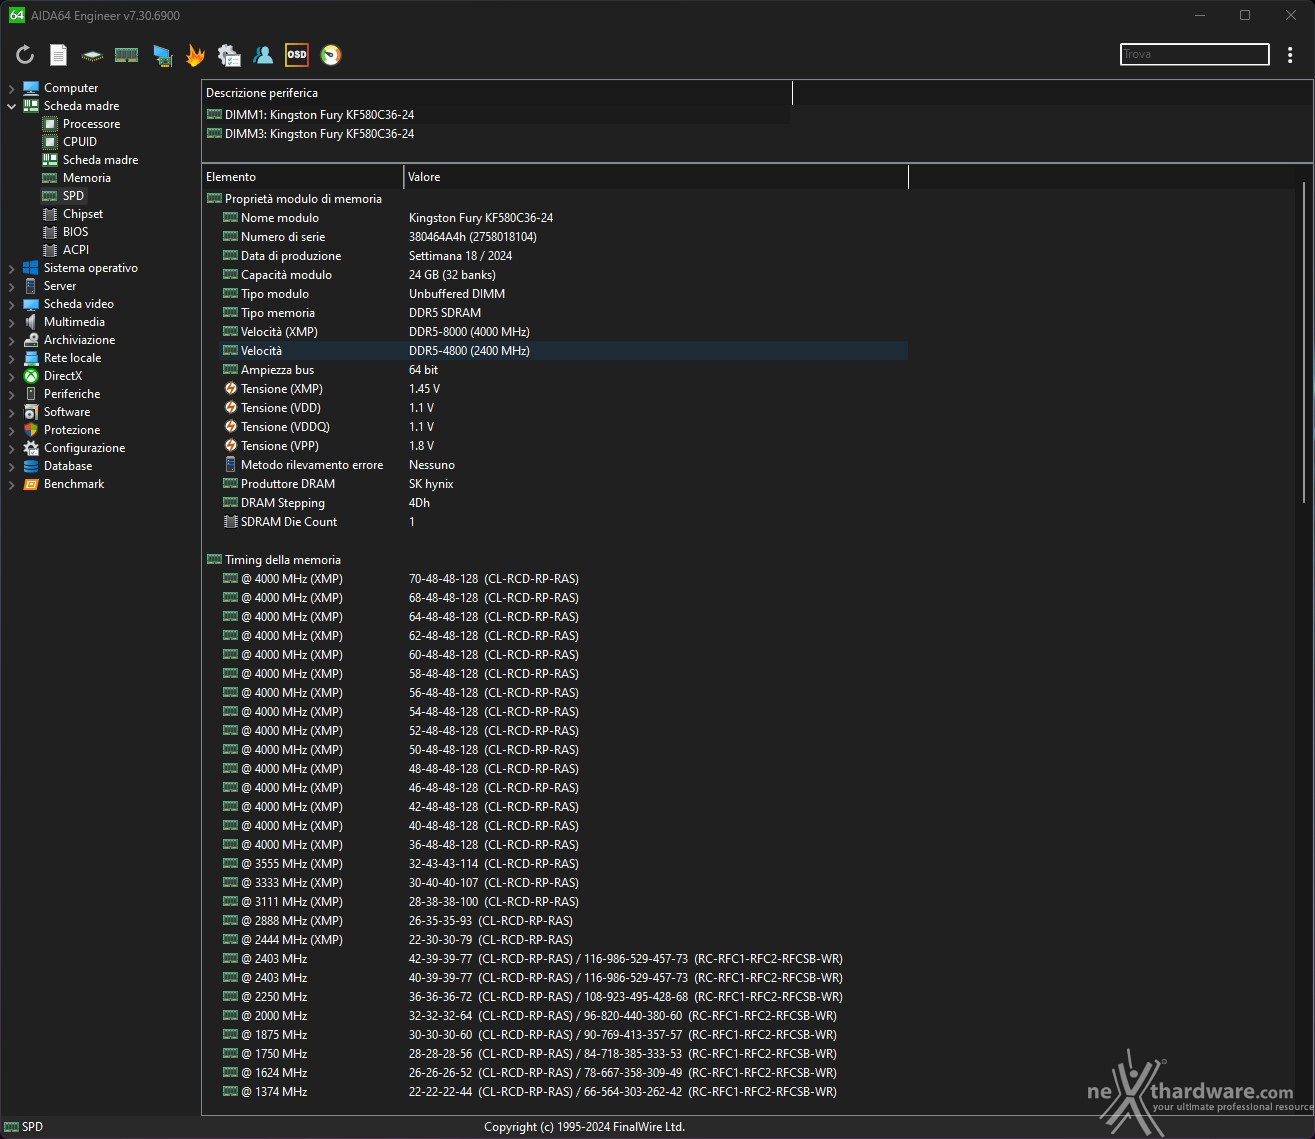The height and width of the screenshot is (1139, 1315).
Task: Select the Data di produzione row
Action: 564,256
